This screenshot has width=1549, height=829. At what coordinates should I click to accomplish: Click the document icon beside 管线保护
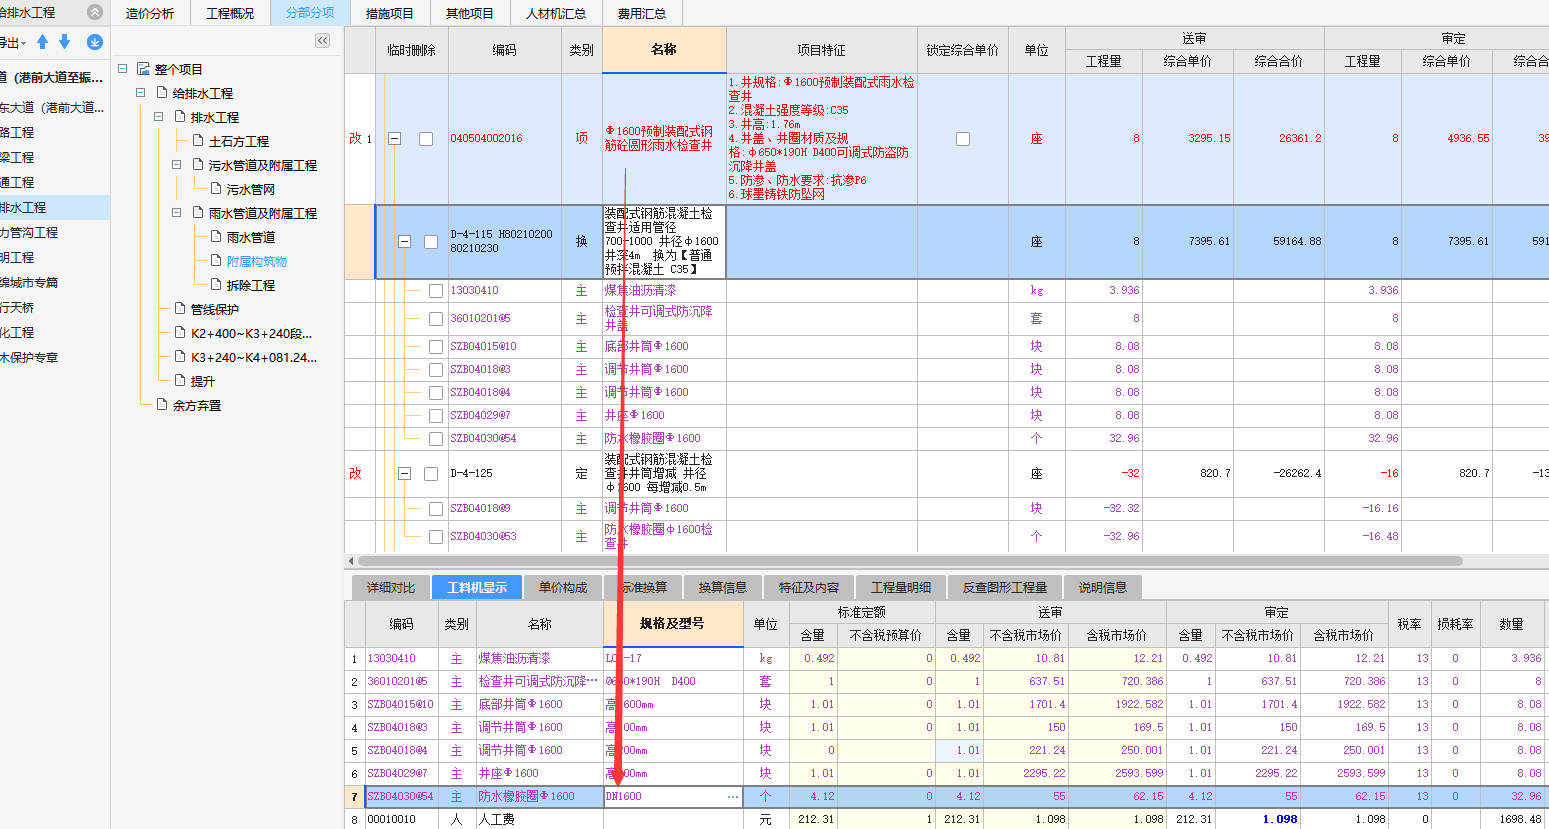(180, 309)
